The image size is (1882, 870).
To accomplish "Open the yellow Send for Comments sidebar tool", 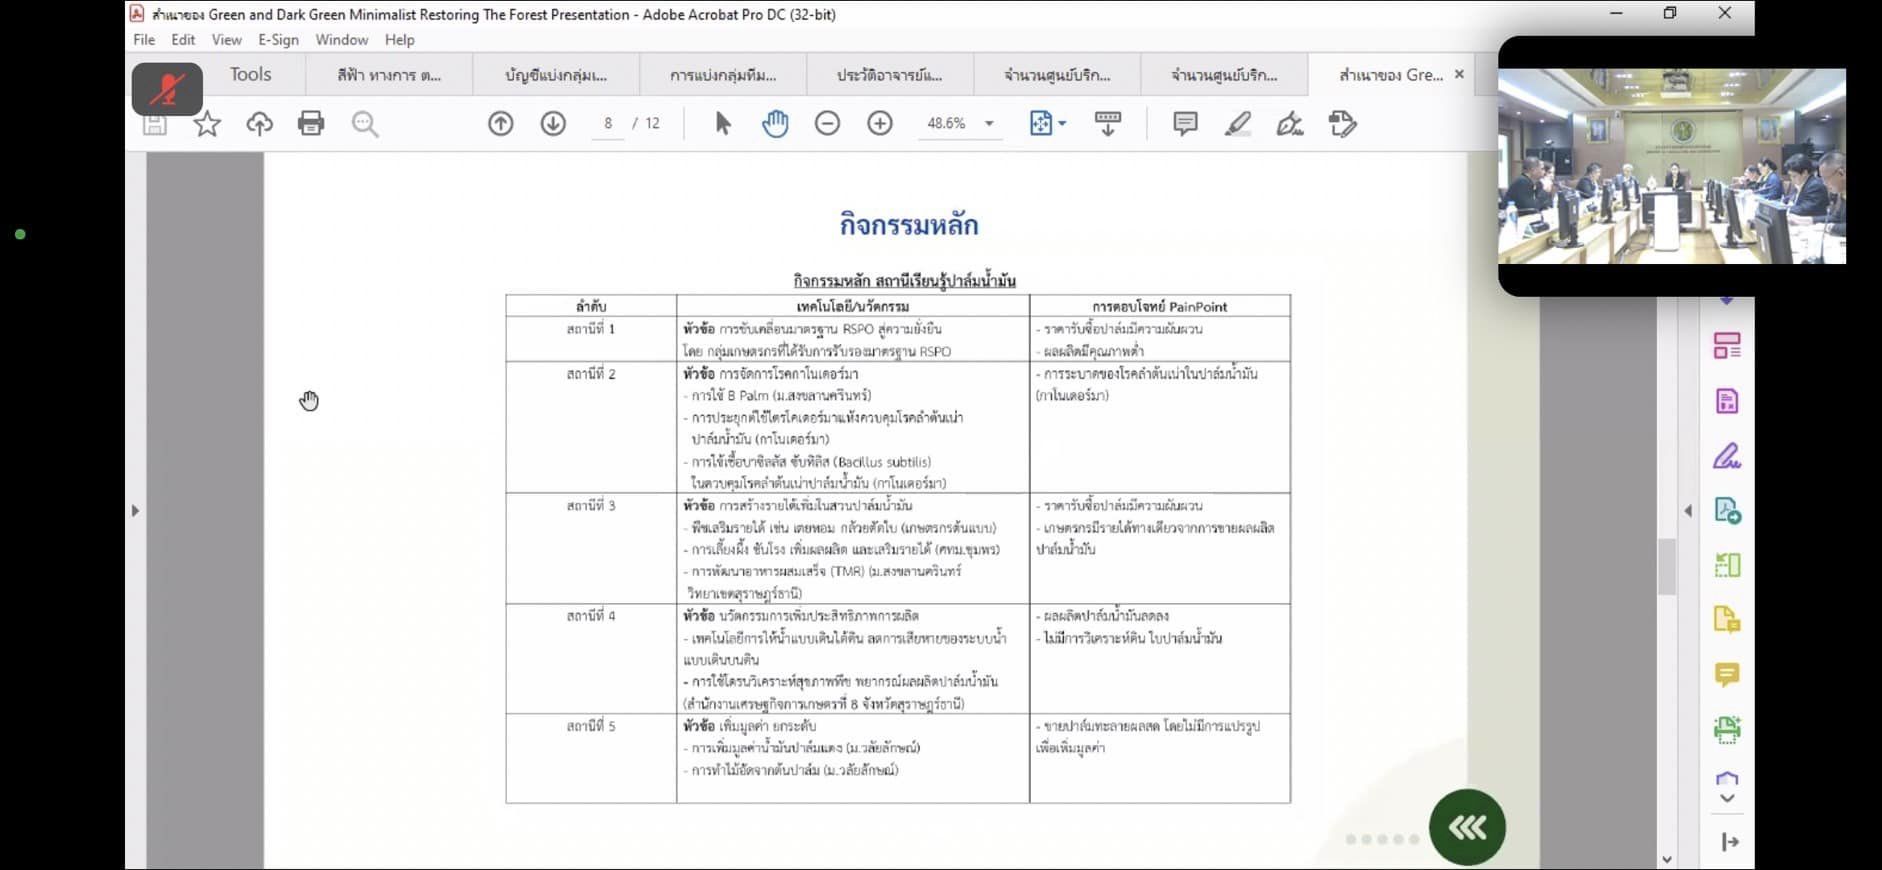I will pyautogui.click(x=1727, y=620).
